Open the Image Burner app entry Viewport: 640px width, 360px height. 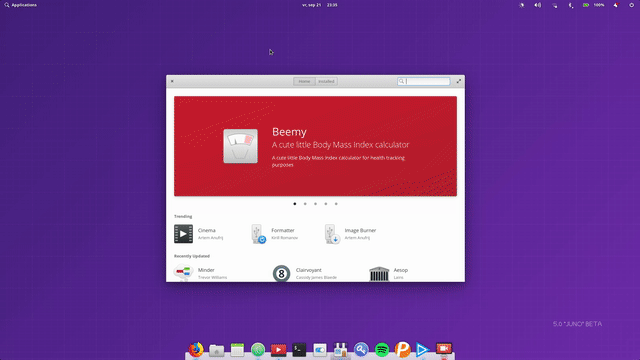(350, 234)
